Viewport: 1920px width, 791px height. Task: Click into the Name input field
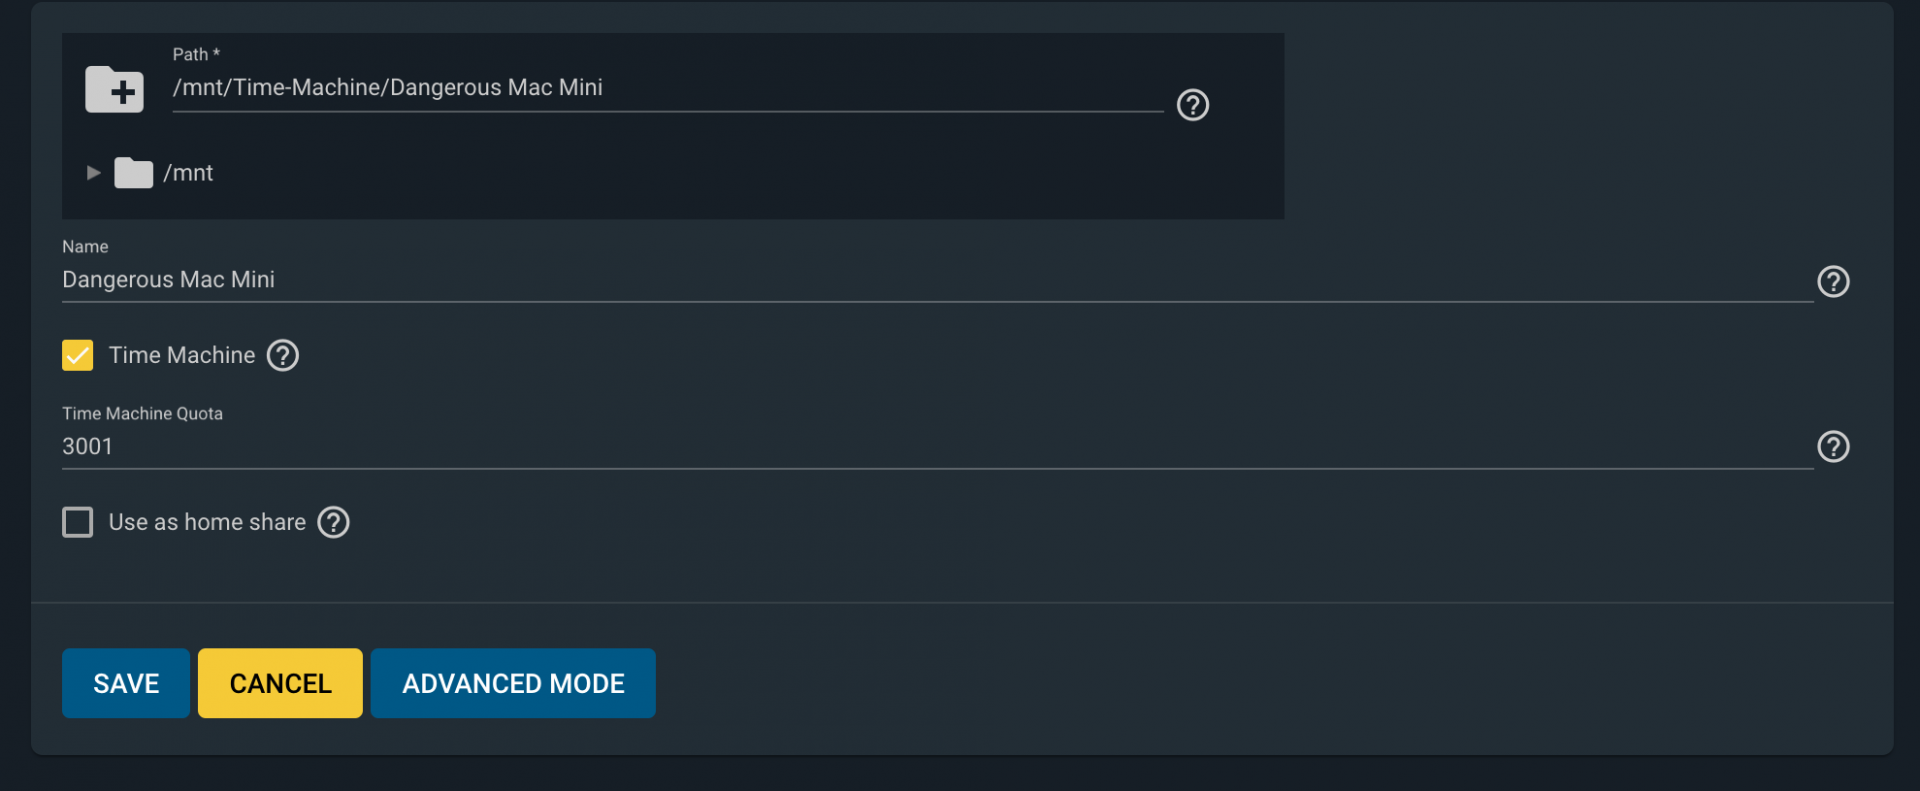coord(937,280)
